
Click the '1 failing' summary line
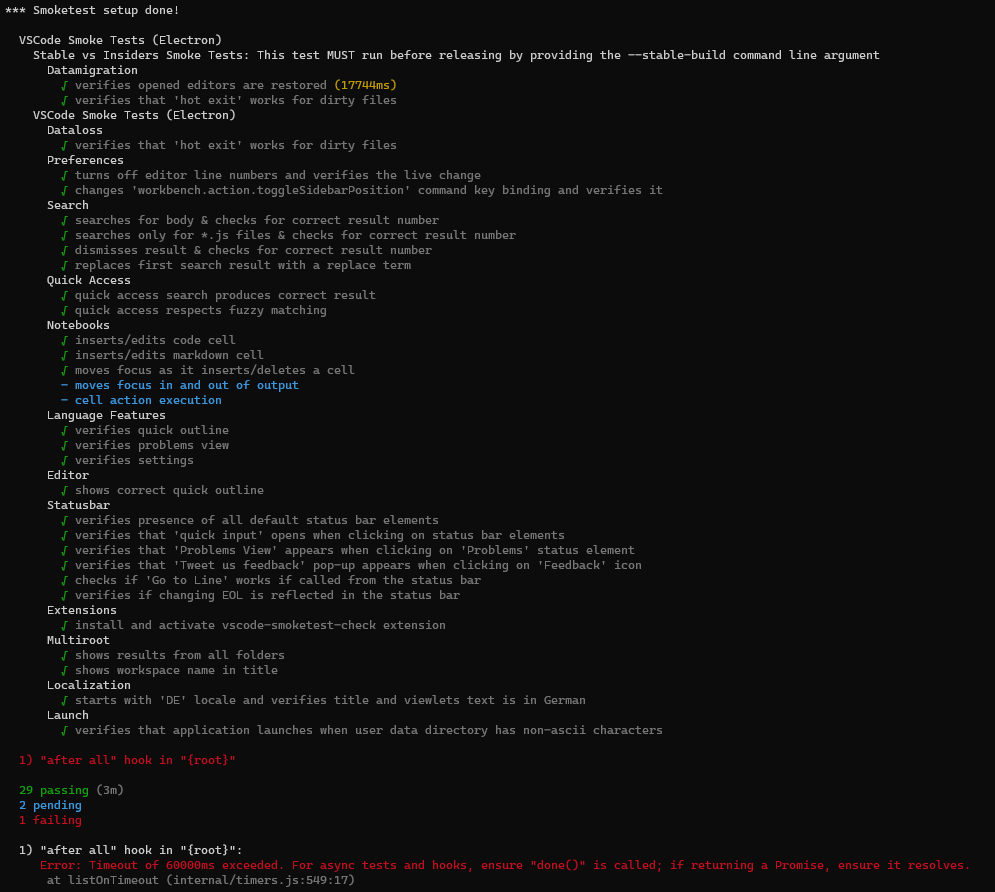click(x=50, y=821)
